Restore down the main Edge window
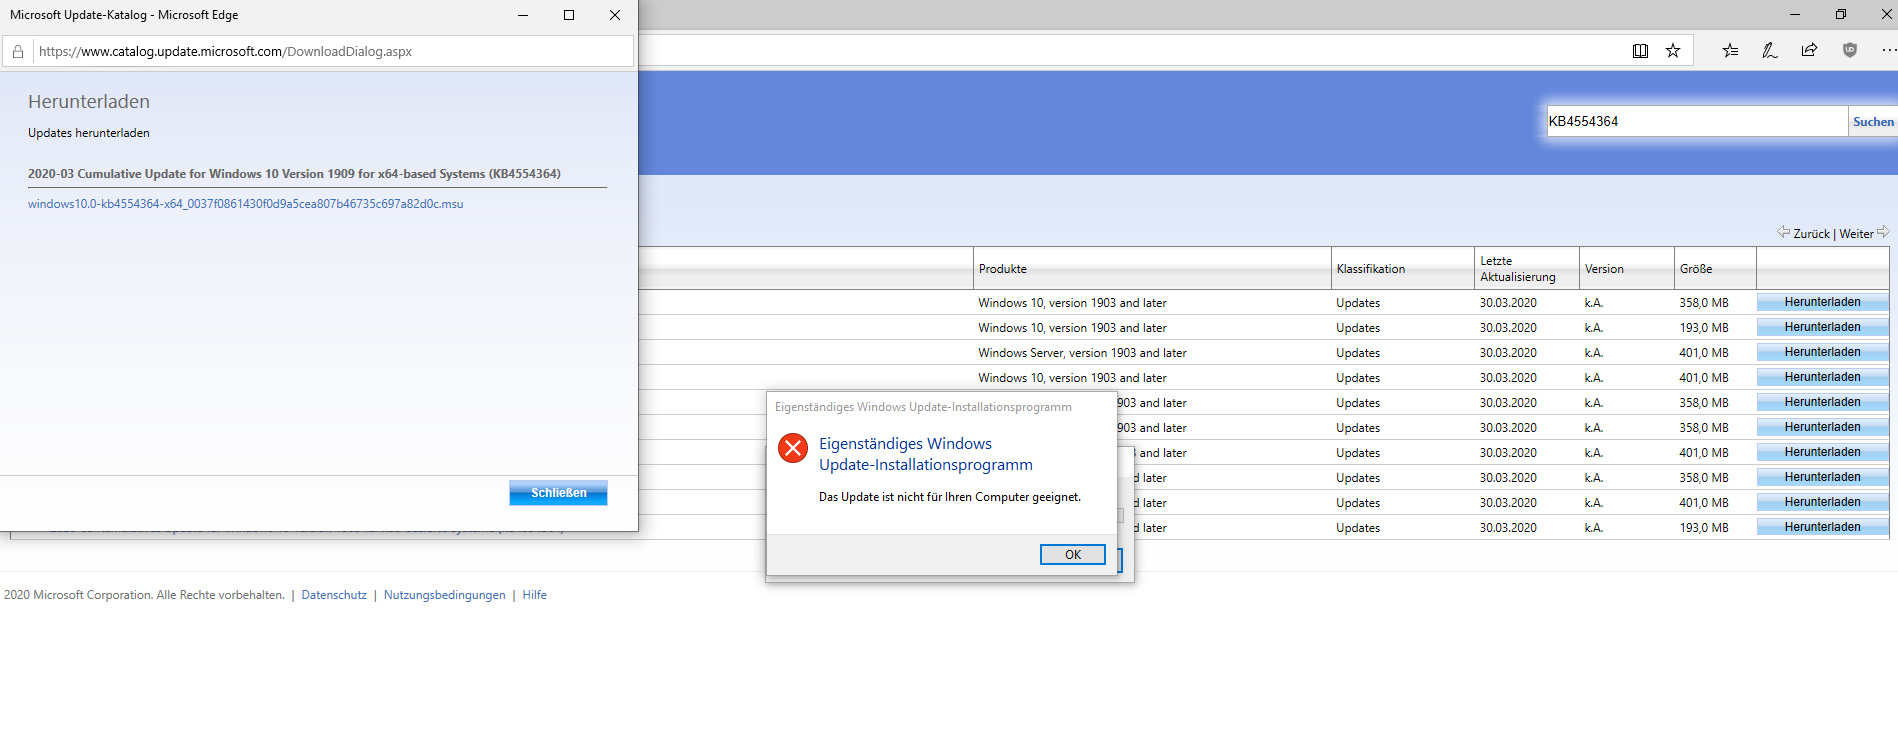Image resolution: width=1898 pixels, height=732 pixels. tap(1841, 14)
